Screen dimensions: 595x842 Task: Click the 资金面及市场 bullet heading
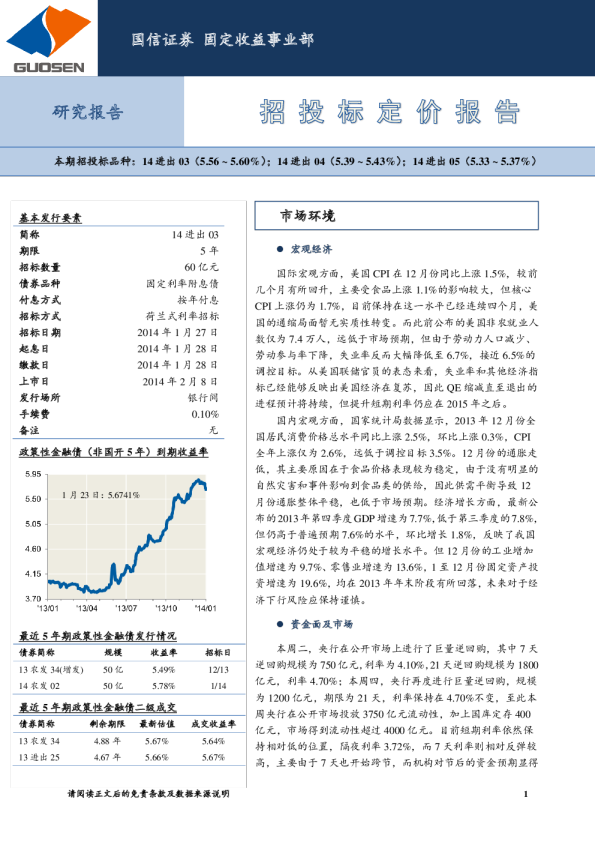point(322,624)
